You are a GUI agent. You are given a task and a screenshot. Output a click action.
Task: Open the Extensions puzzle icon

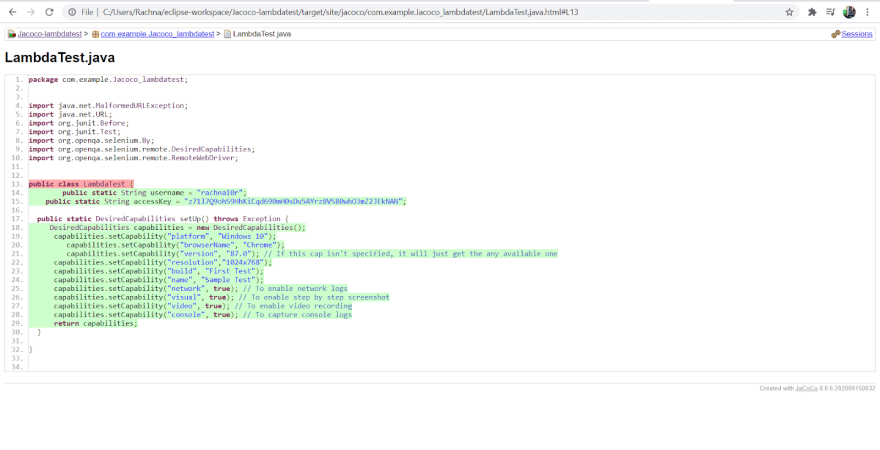812,12
